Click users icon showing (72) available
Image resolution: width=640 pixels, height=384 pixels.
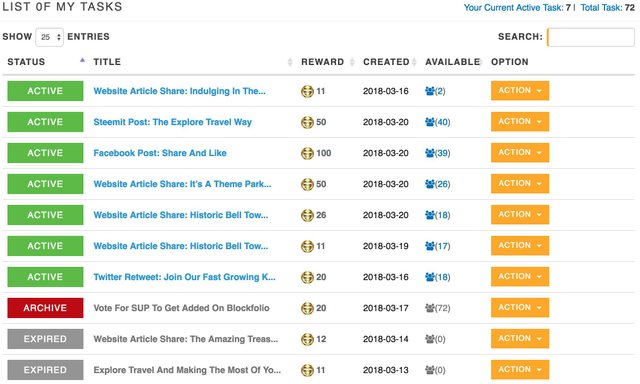click(429, 308)
